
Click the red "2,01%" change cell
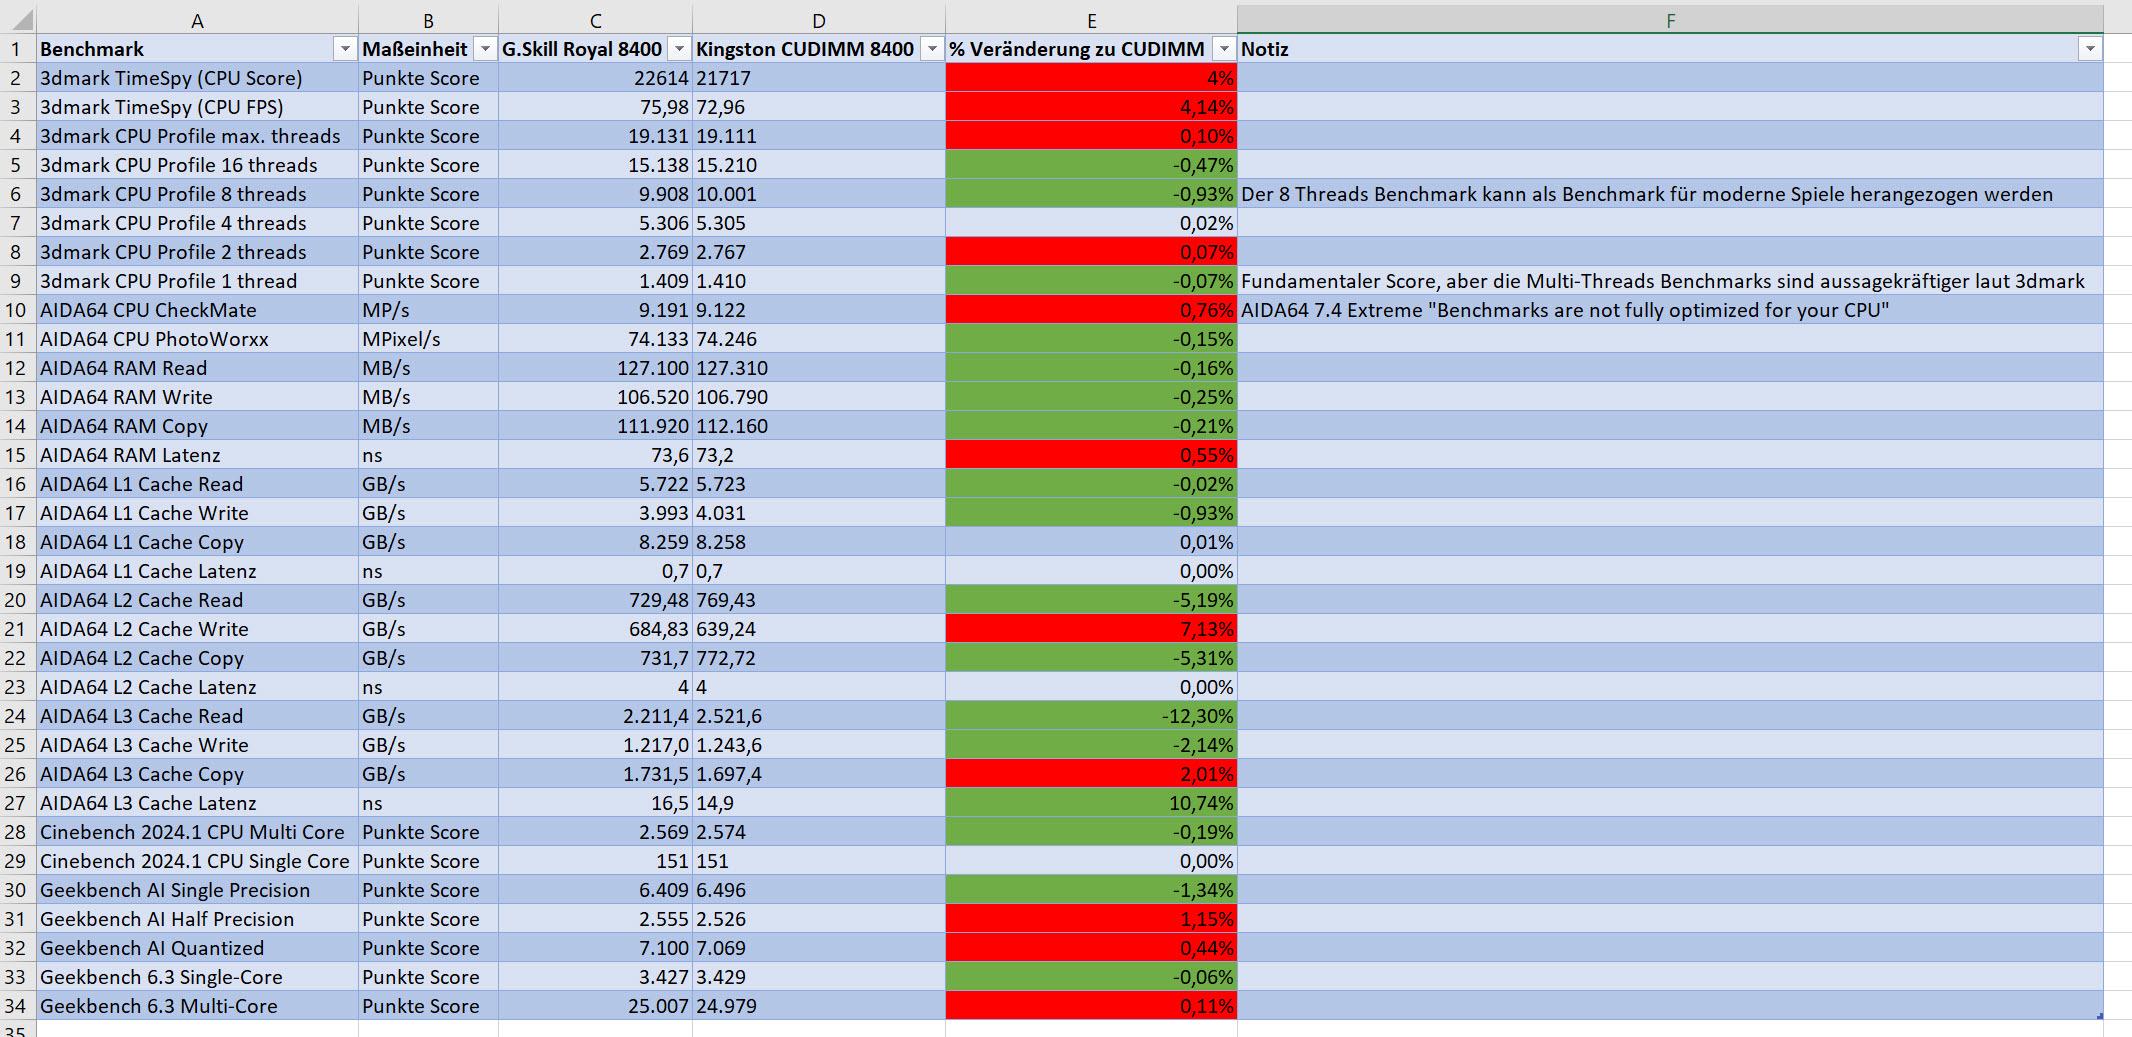(x=1091, y=774)
